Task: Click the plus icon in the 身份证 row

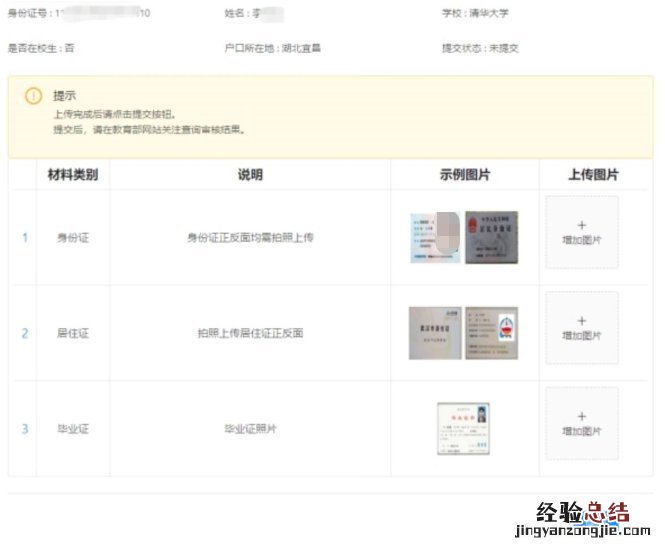Action: (582, 225)
